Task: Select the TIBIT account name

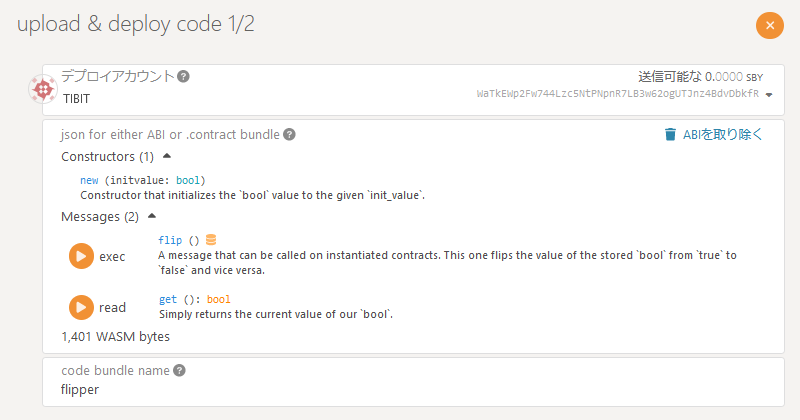Action: (77, 99)
